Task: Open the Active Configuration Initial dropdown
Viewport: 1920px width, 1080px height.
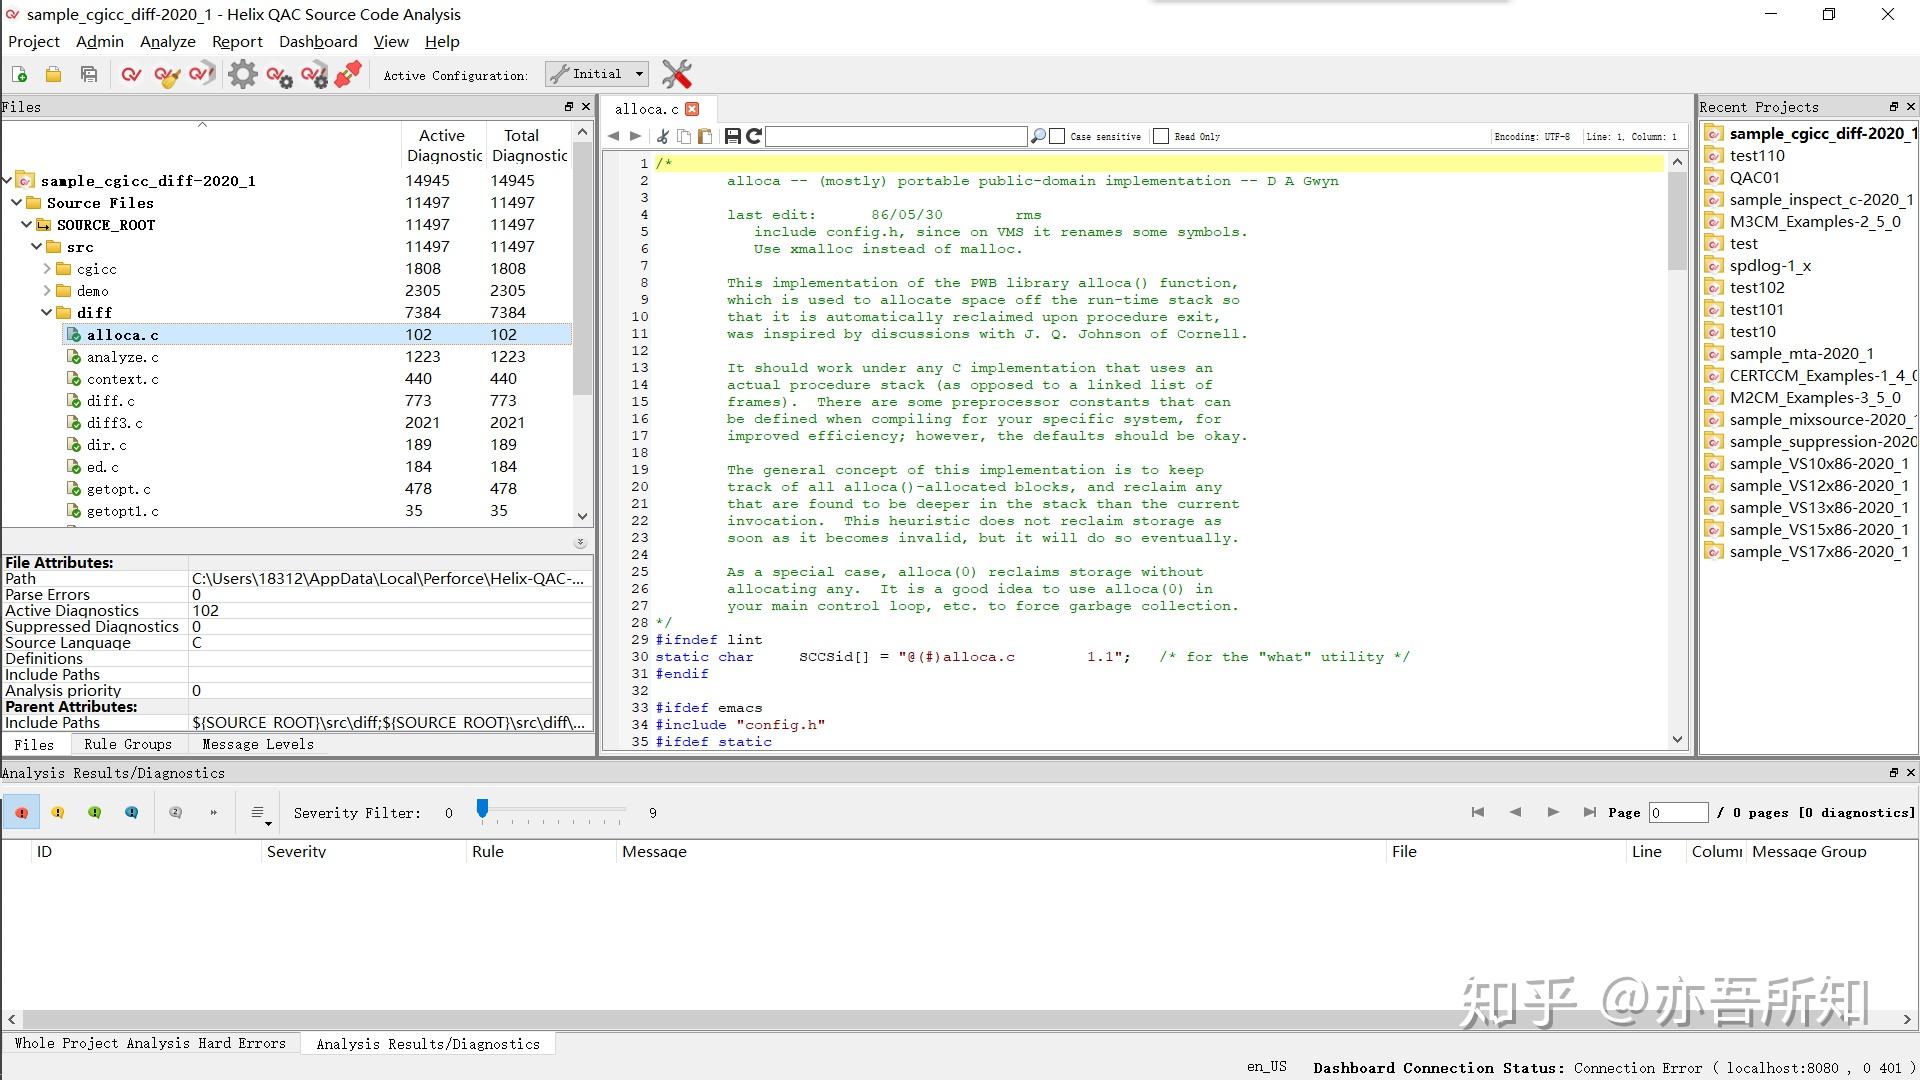Action: click(597, 74)
